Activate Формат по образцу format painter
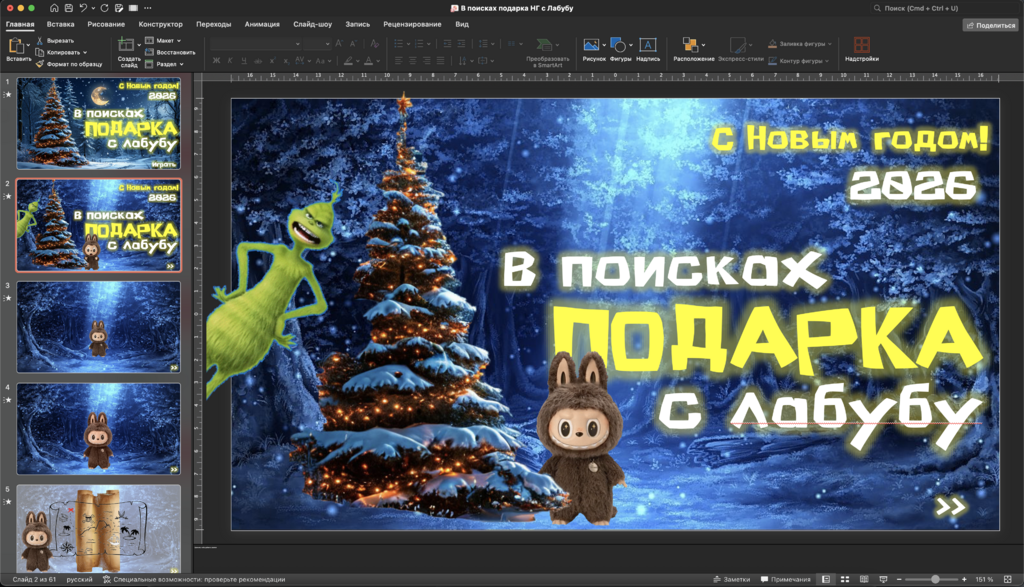Screen dimensions: 1024x587 click(x=69, y=64)
